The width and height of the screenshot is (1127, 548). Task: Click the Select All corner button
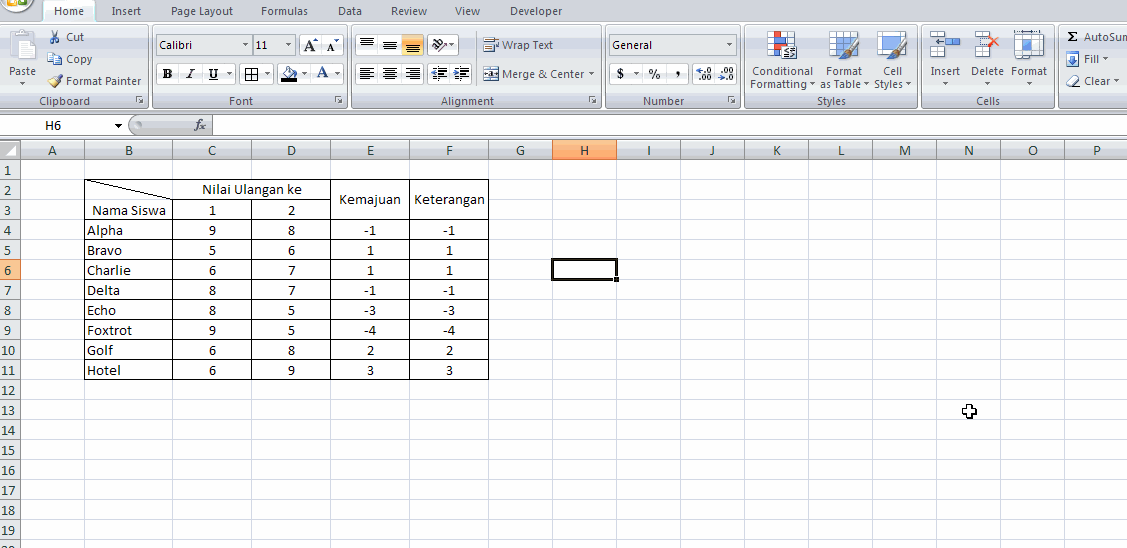tap(10, 150)
